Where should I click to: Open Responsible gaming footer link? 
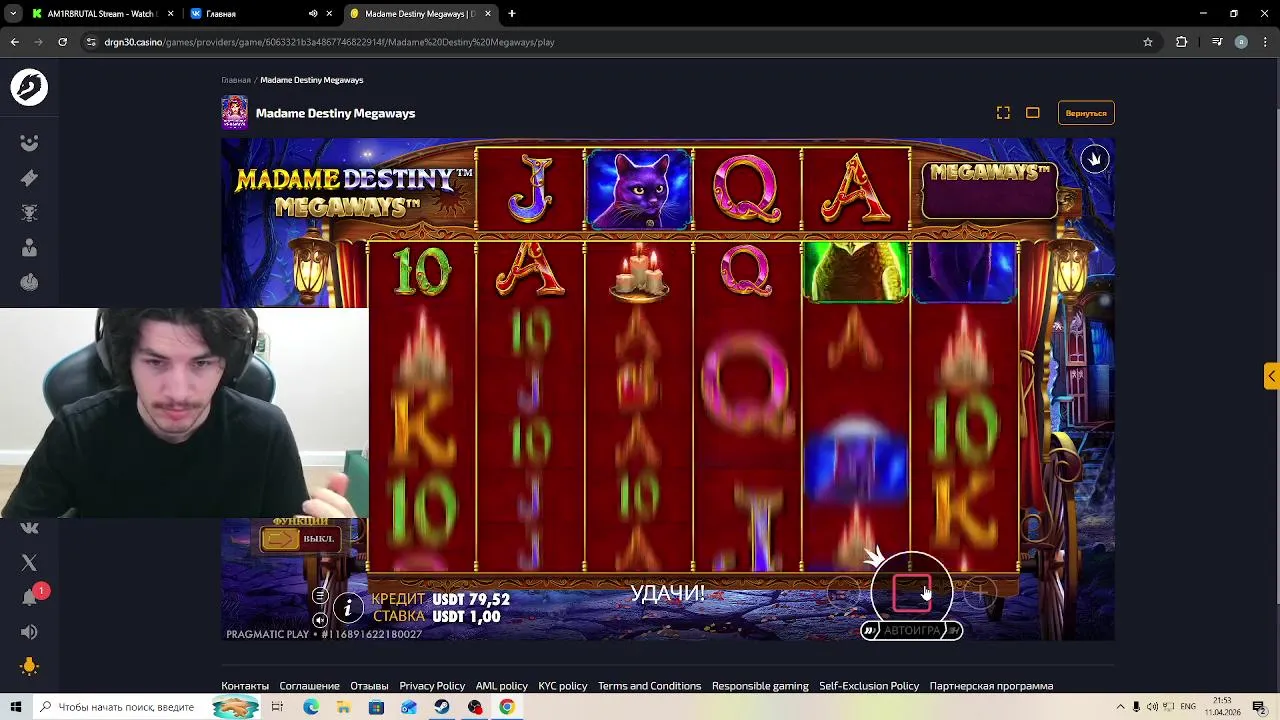(760, 686)
